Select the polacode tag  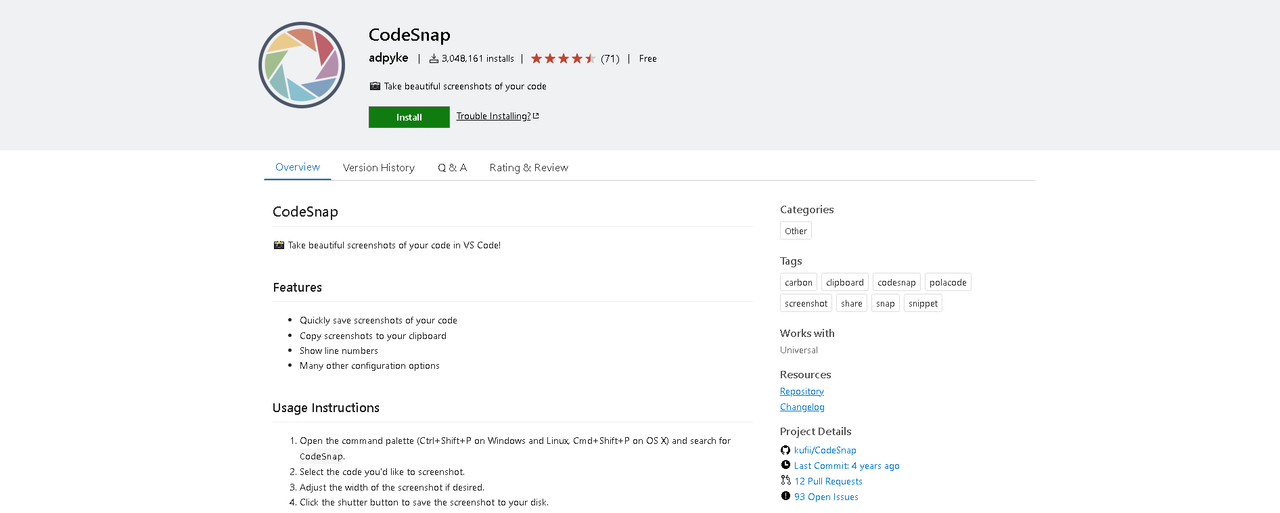point(948,282)
